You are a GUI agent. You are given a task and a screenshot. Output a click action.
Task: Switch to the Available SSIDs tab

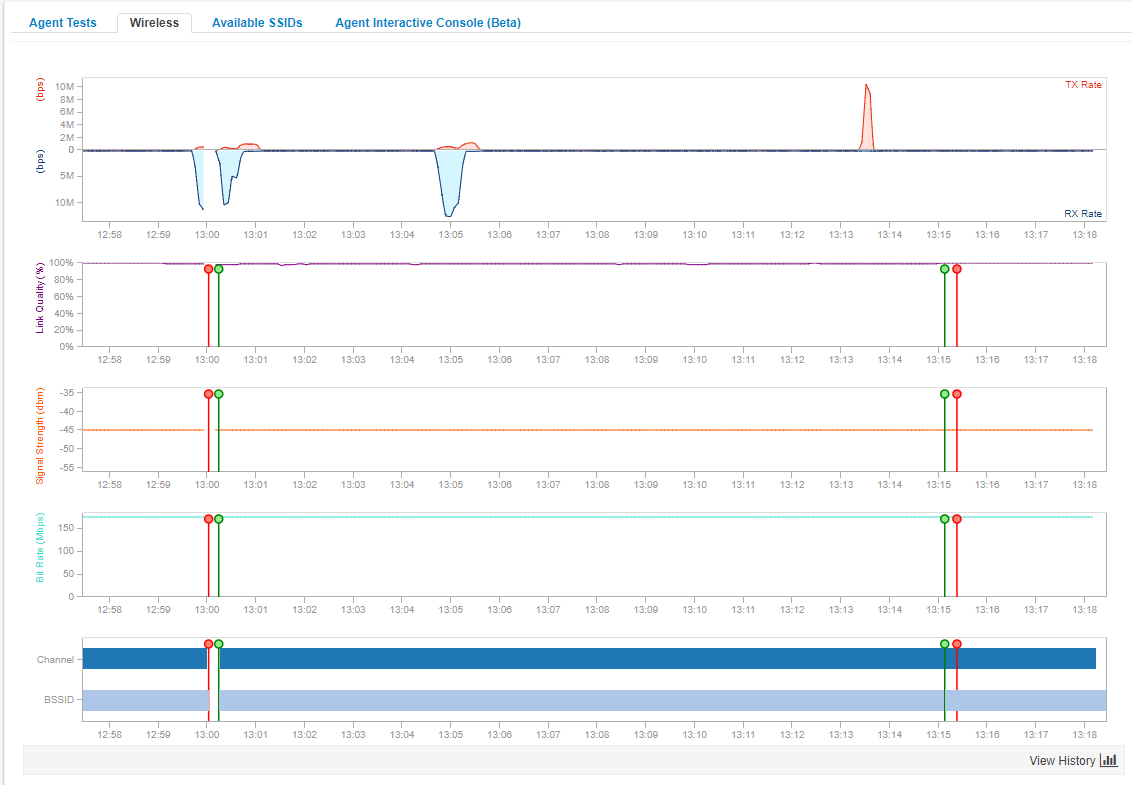(257, 23)
